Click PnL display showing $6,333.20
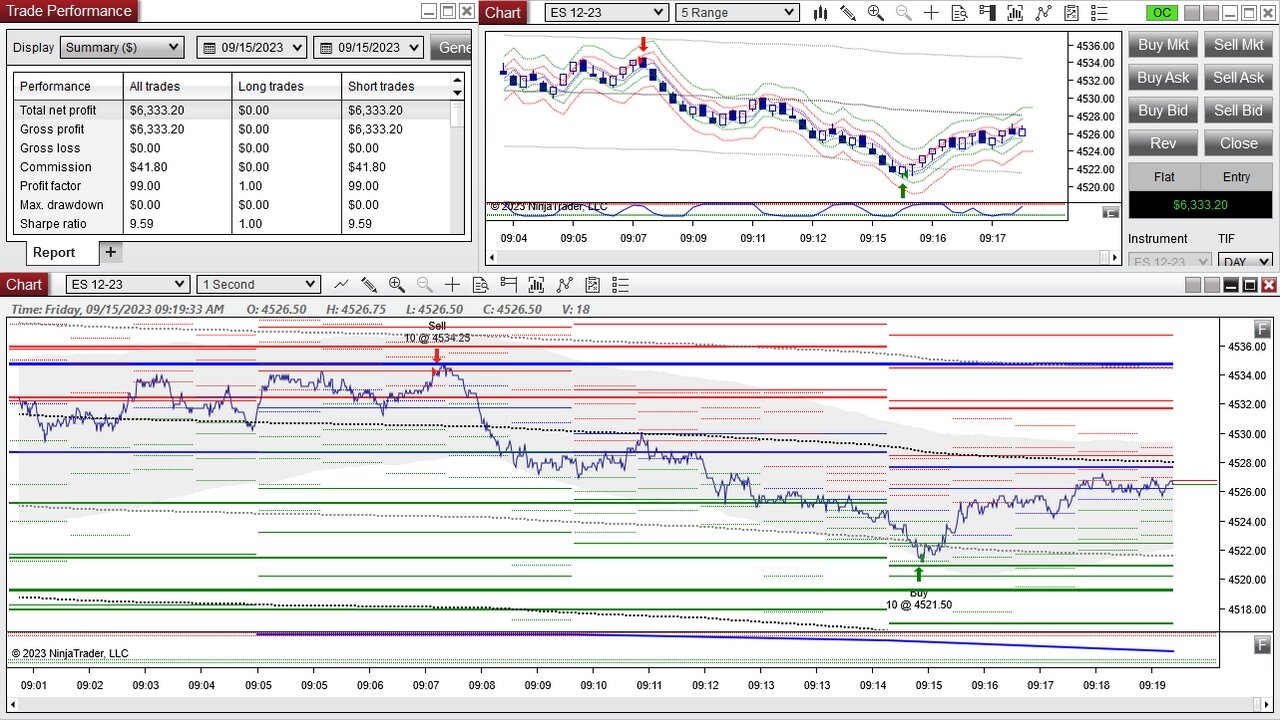Screen dimensions: 1280x720 point(1200,205)
